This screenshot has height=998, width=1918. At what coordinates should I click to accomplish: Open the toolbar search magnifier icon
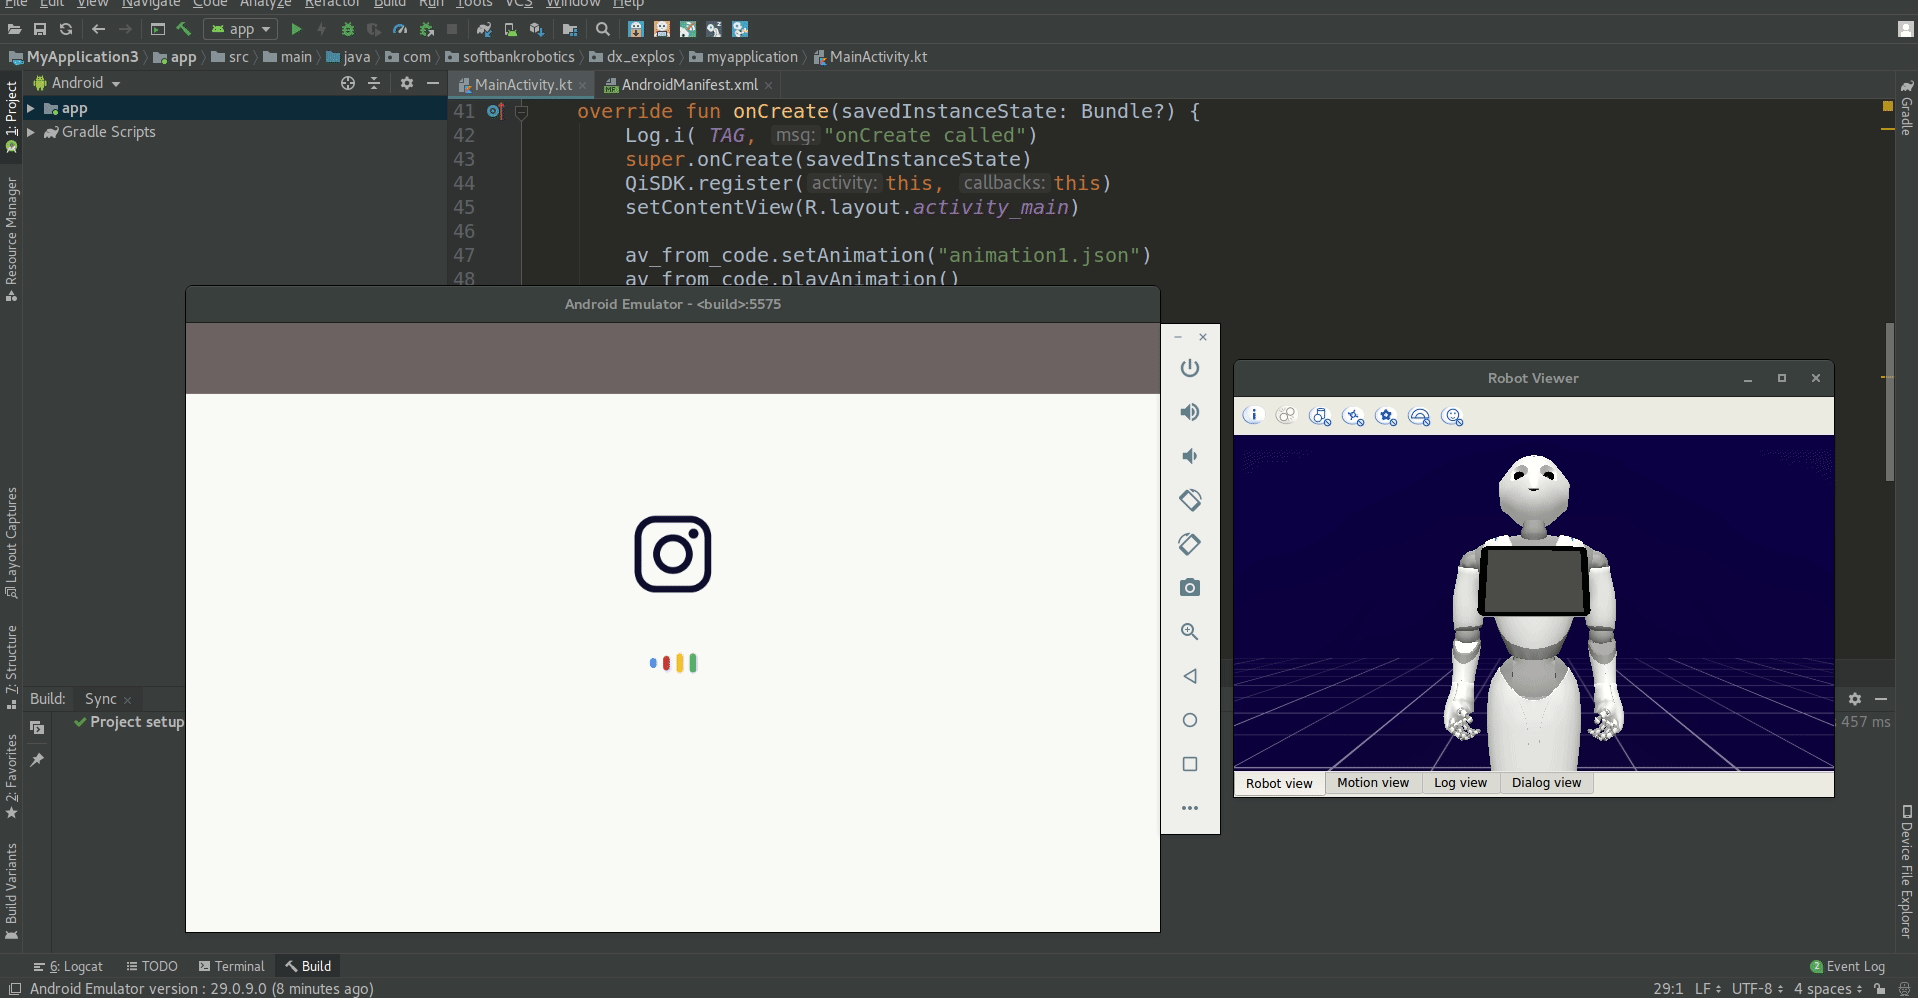(603, 29)
